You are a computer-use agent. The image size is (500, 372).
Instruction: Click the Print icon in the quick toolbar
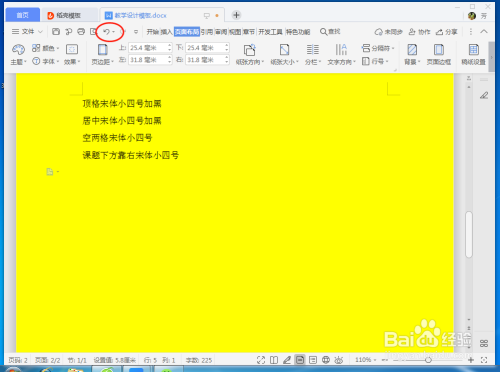pyautogui.click(x=81, y=32)
